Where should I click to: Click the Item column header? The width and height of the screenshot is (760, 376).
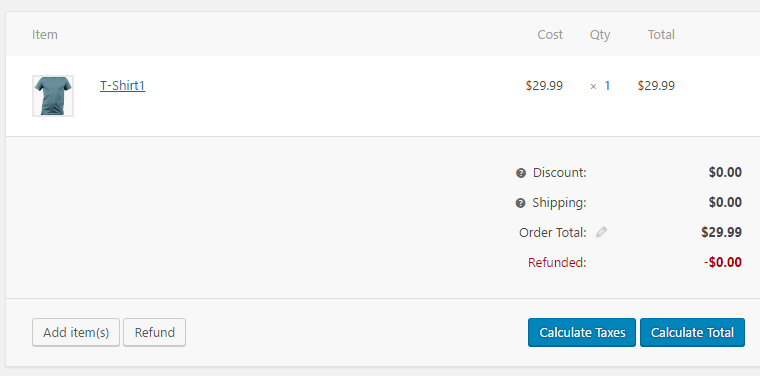click(45, 35)
